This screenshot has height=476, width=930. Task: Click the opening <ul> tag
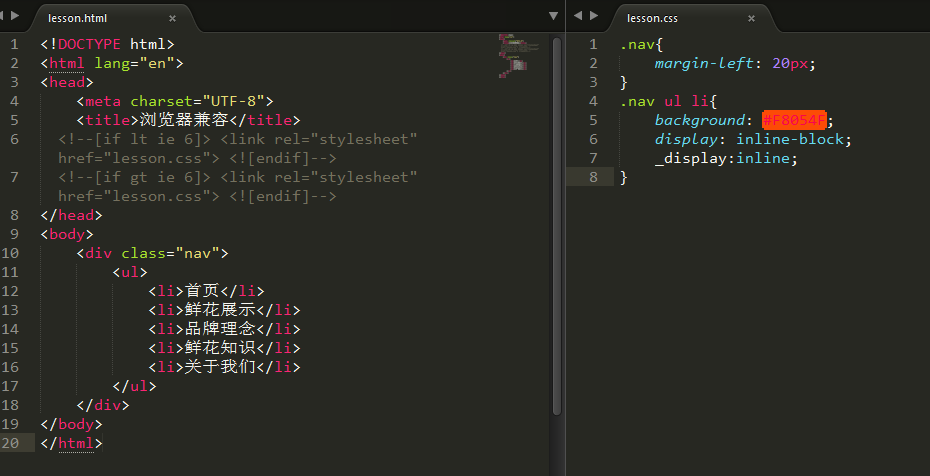130,272
